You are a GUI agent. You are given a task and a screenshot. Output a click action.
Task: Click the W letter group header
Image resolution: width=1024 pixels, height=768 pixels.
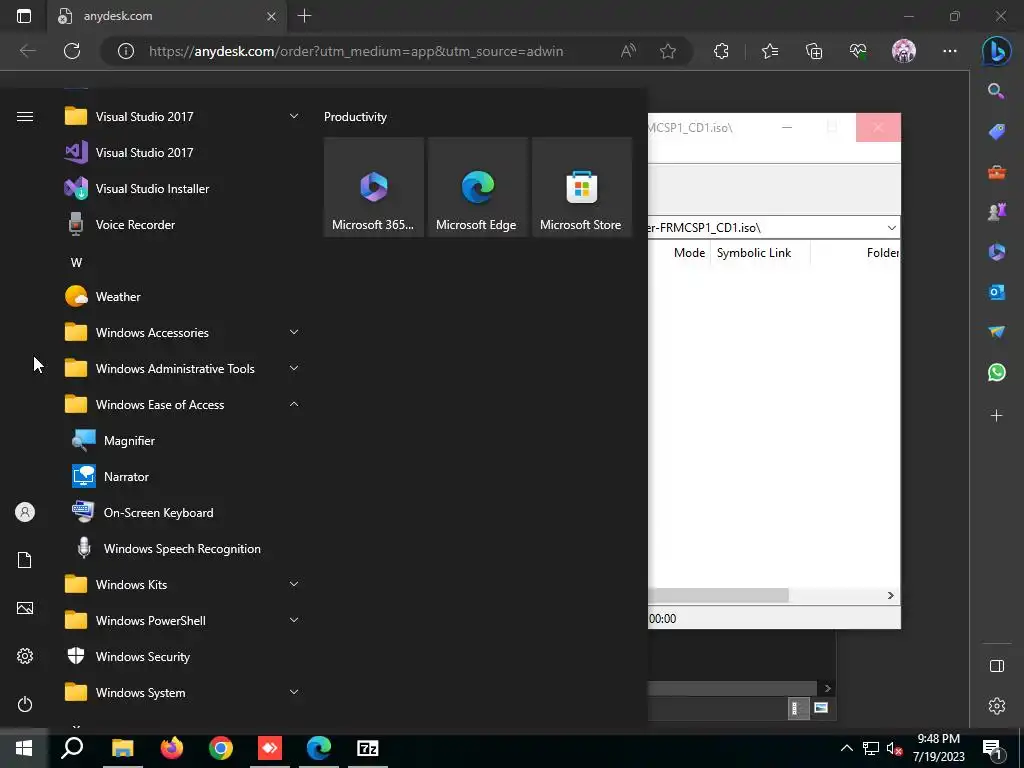tap(76, 263)
